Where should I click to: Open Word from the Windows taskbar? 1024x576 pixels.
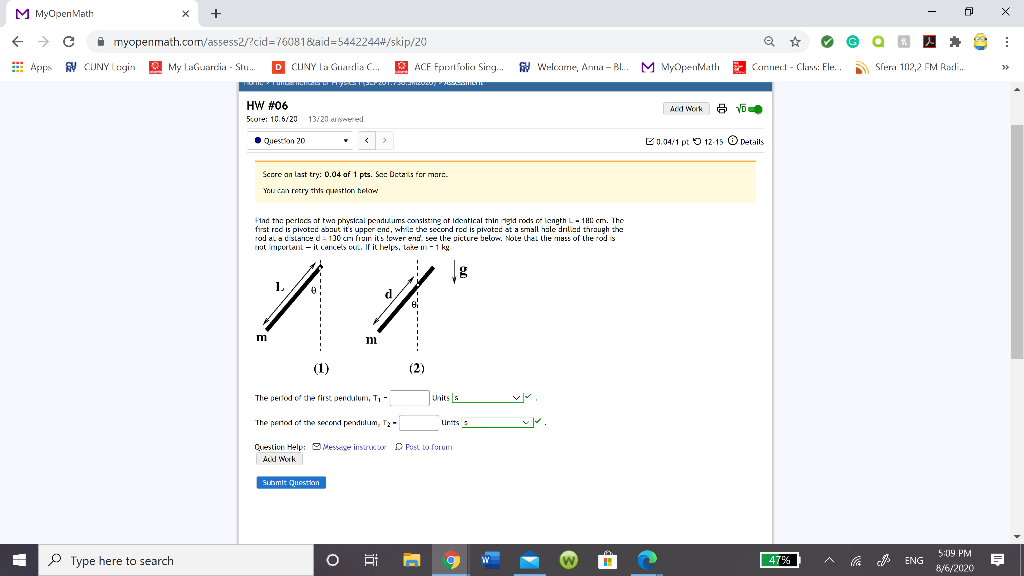[x=489, y=561]
